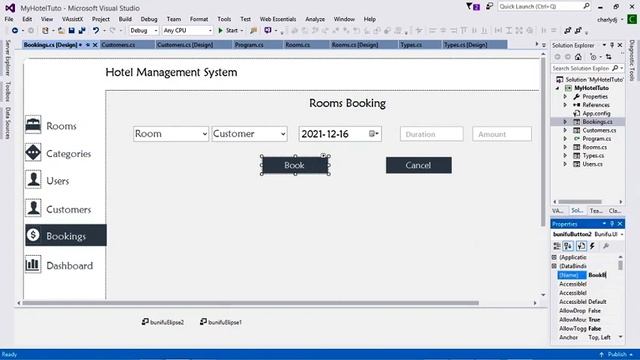Click the Cancel button on the form
Screen dimensions: 640x360
pyautogui.click(x=419, y=165)
